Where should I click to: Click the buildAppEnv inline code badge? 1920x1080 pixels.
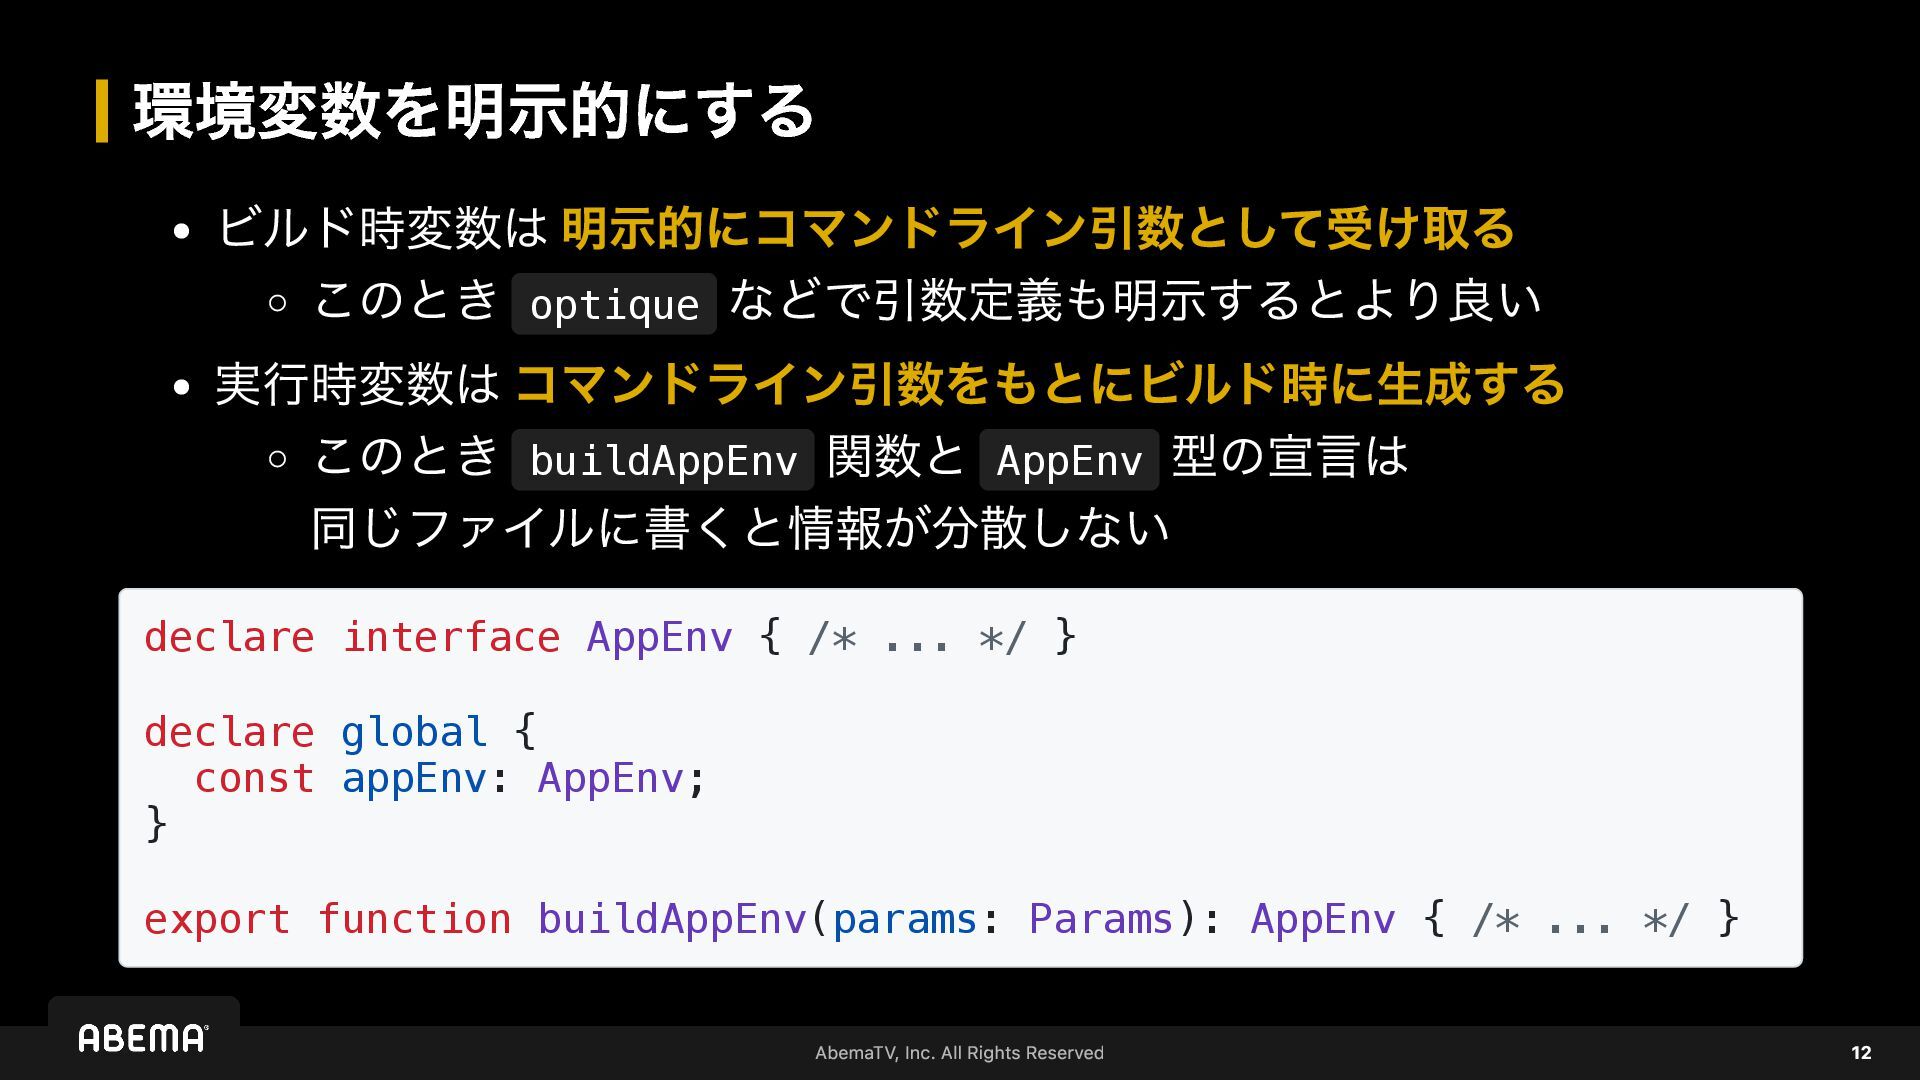(x=662, y=460)
